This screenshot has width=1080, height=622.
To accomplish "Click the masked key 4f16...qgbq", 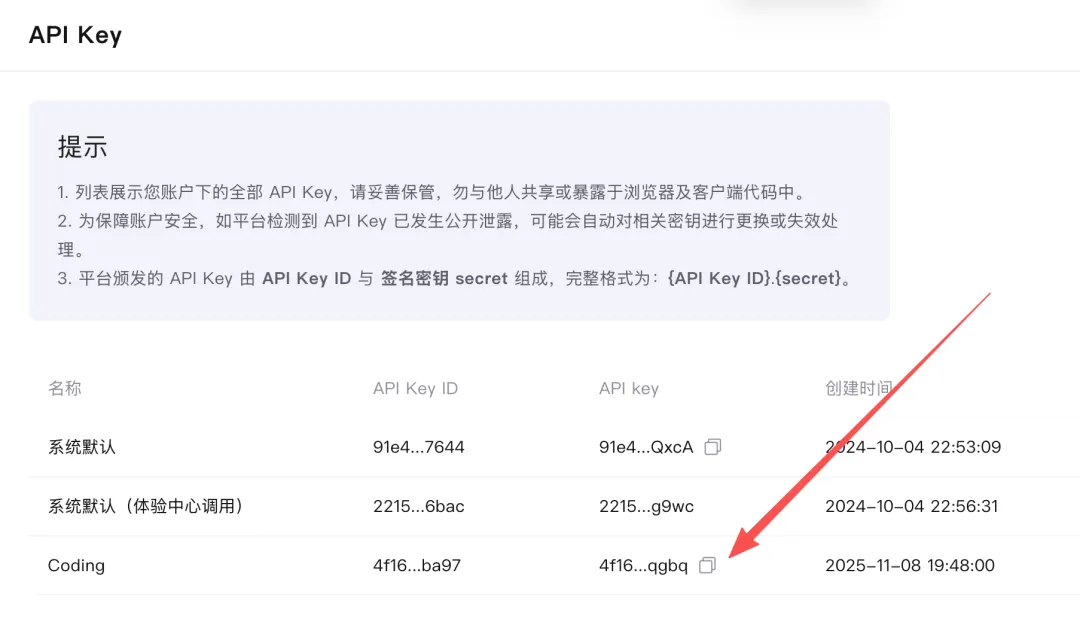I will click(x=643, y=565).
